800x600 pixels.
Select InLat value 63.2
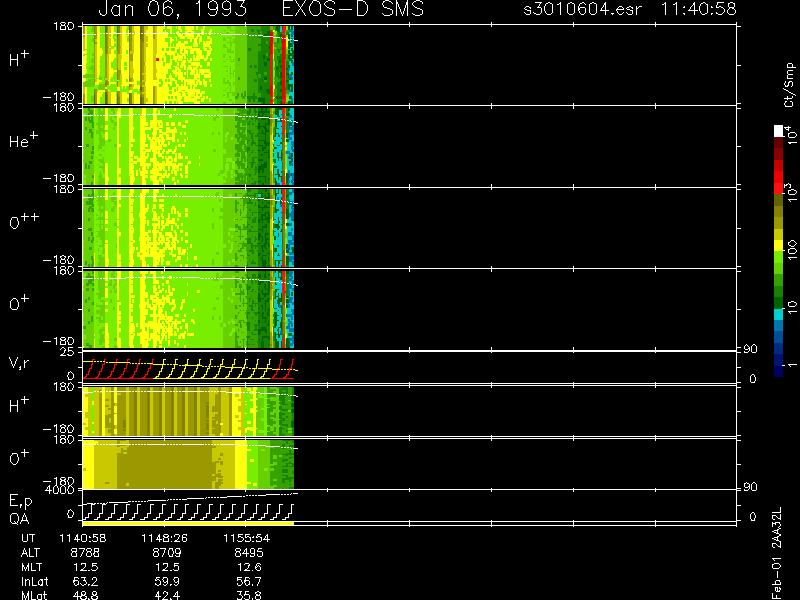(x=85, y=581)
